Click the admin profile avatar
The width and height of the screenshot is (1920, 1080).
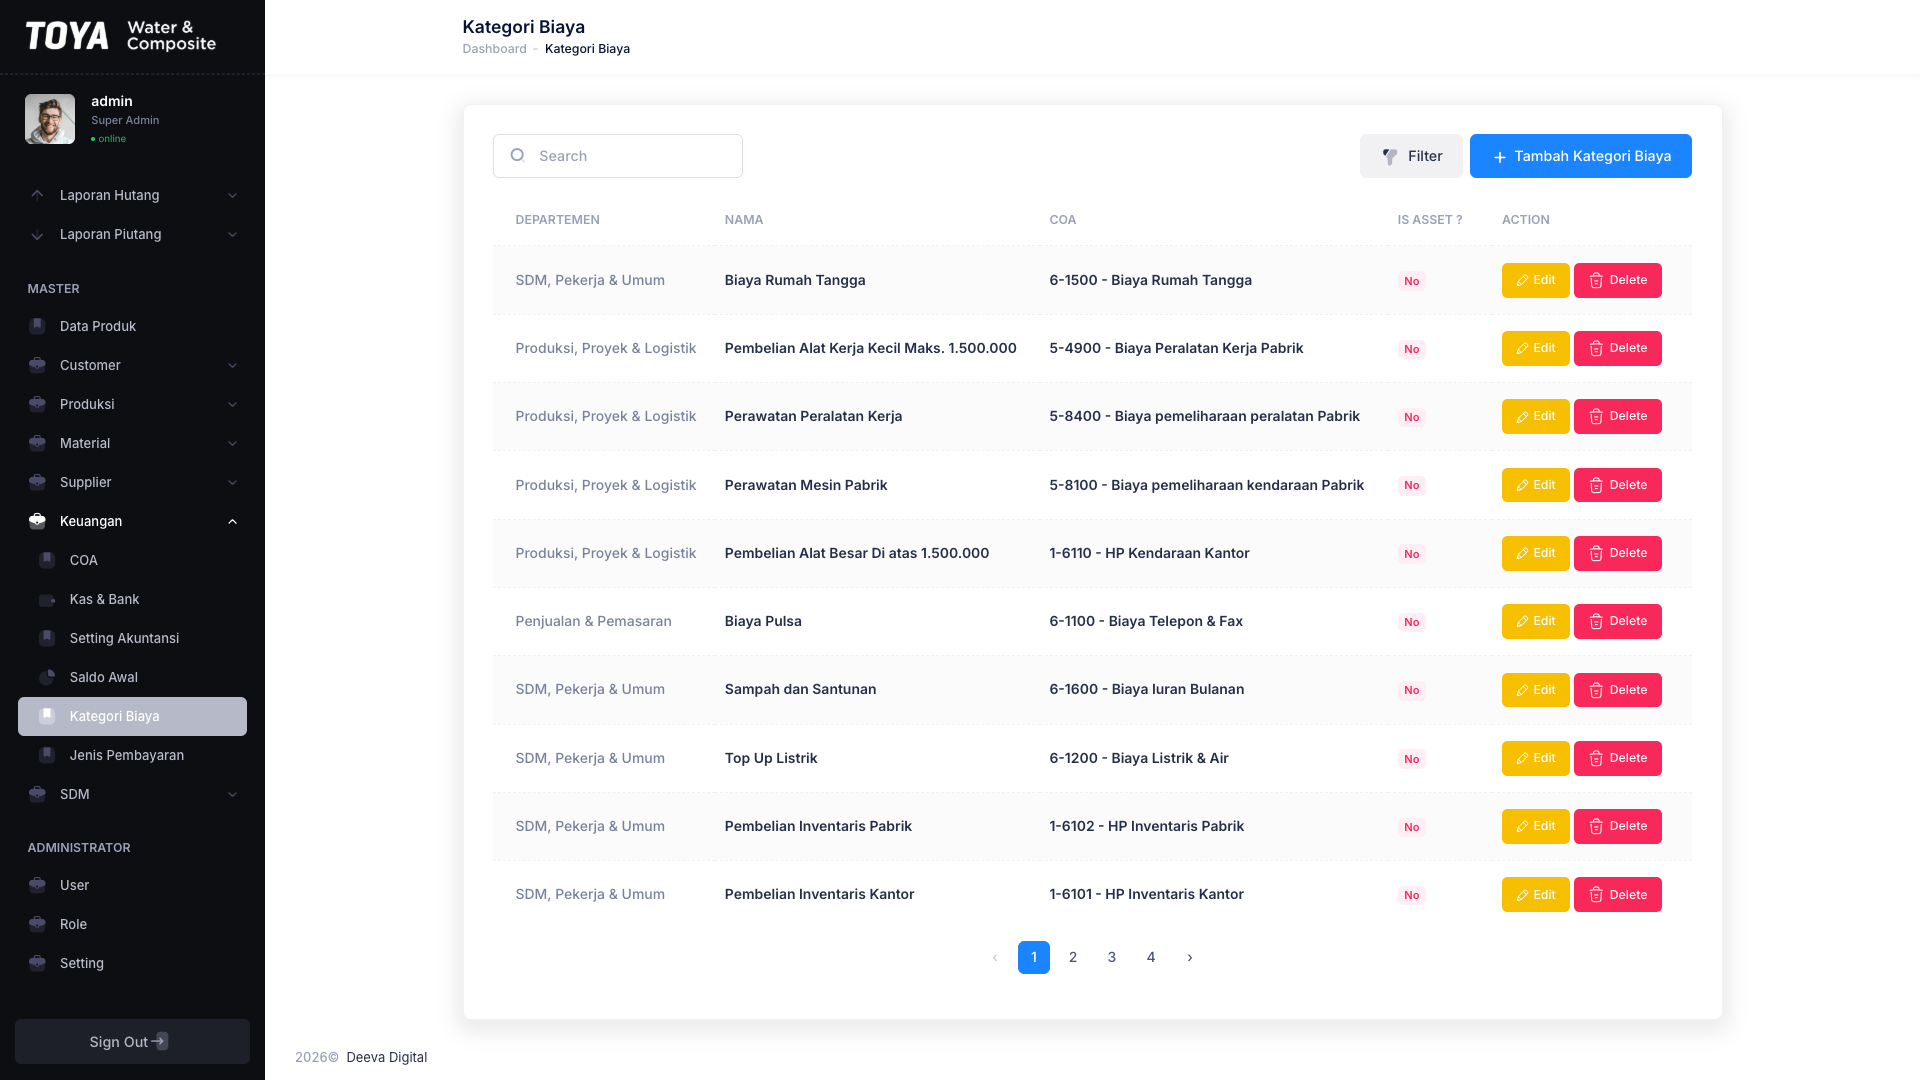tap(50, 119)
